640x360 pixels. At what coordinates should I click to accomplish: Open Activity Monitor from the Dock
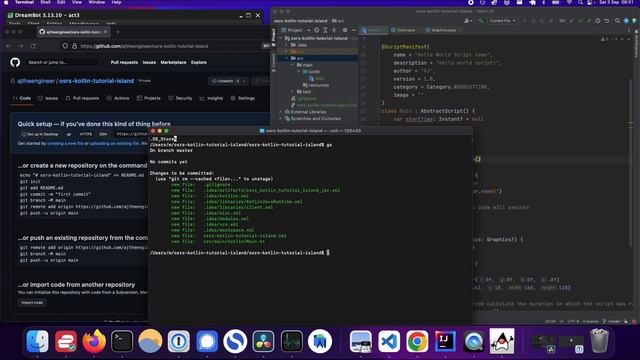pos(292,341)
